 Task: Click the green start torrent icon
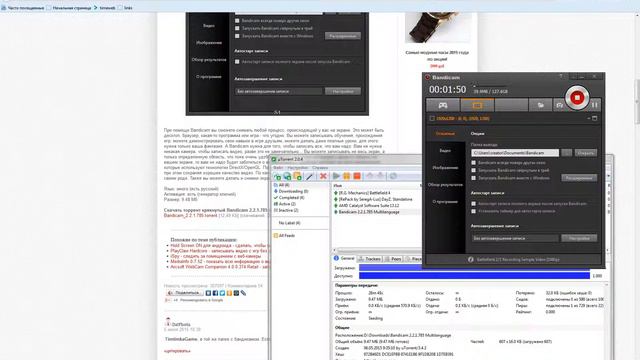(336, 176)
